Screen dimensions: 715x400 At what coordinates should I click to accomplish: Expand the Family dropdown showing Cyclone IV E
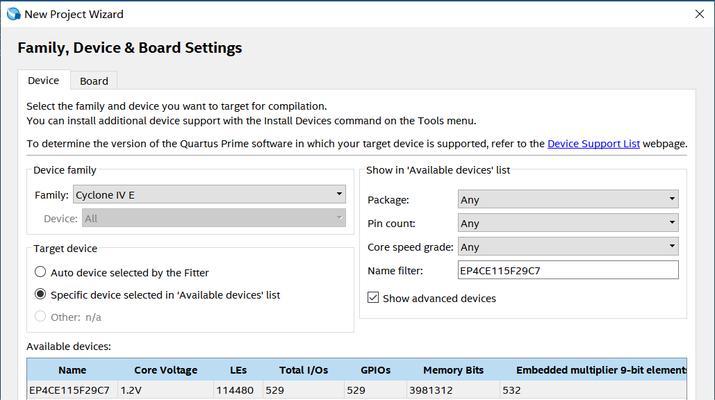click(209, 195)
